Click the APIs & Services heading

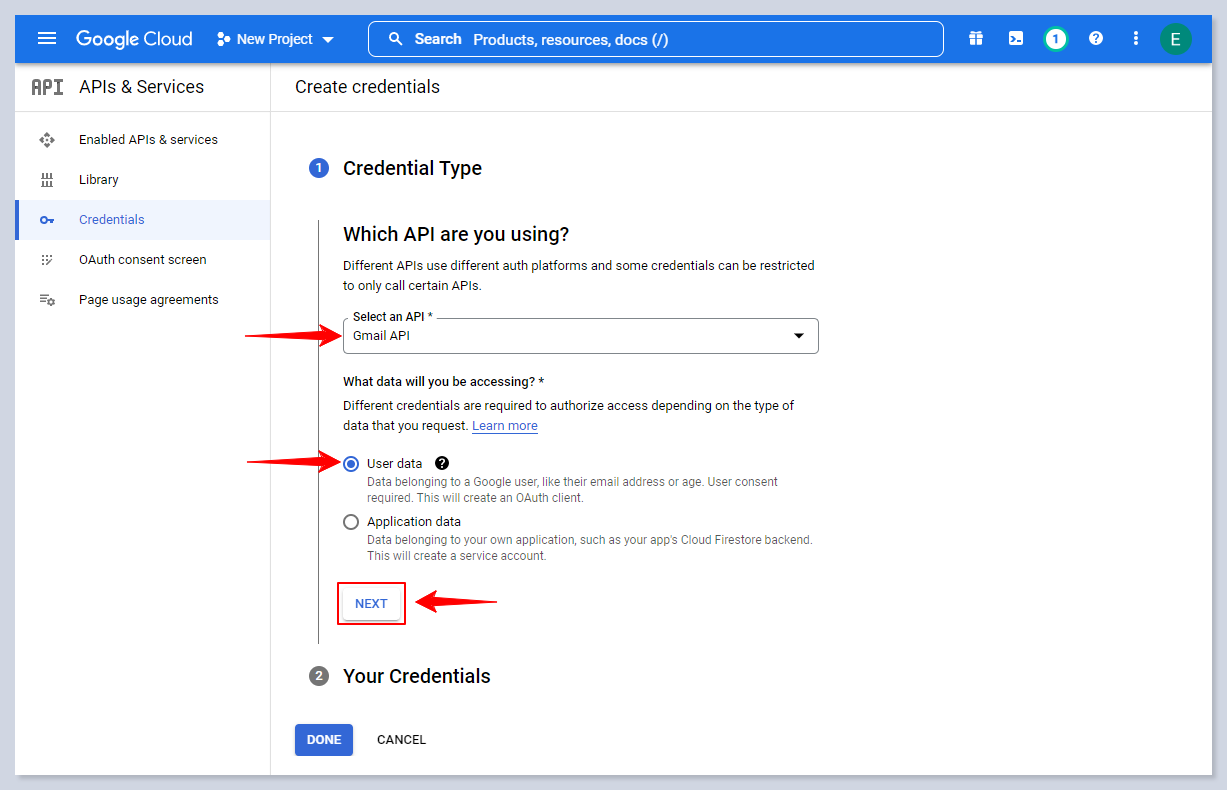click(x=141, y=87)
